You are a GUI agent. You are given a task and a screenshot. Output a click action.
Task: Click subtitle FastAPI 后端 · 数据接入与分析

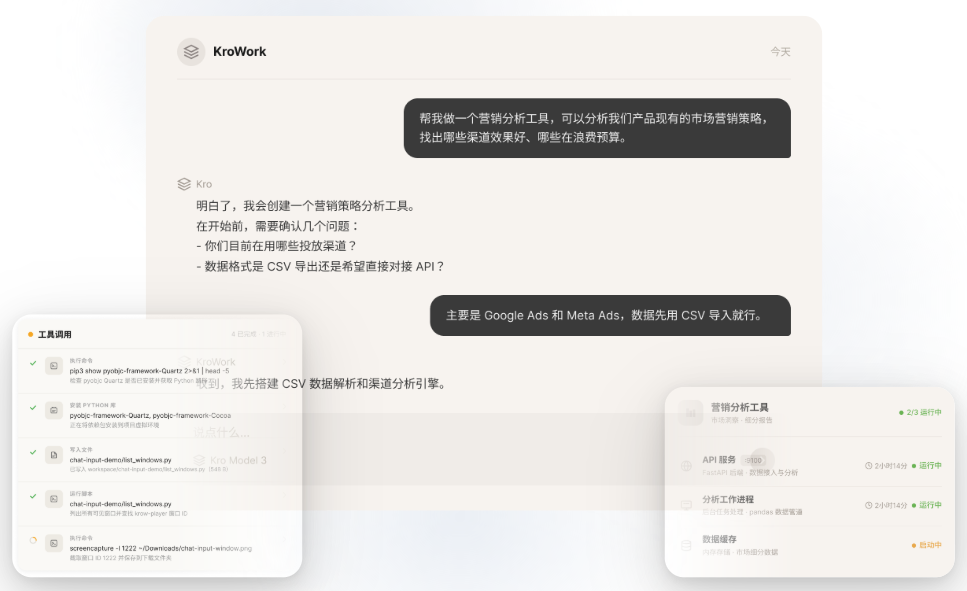click(750, 473)
